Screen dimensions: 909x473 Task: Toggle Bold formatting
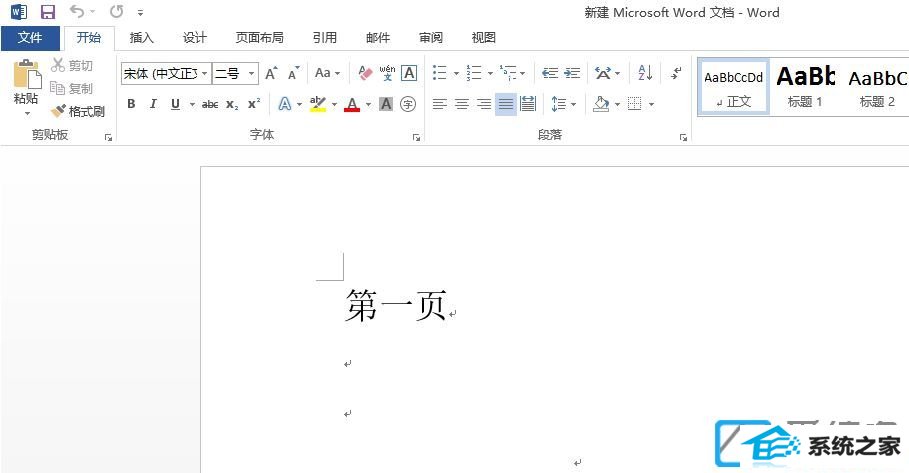pos(132,104)
